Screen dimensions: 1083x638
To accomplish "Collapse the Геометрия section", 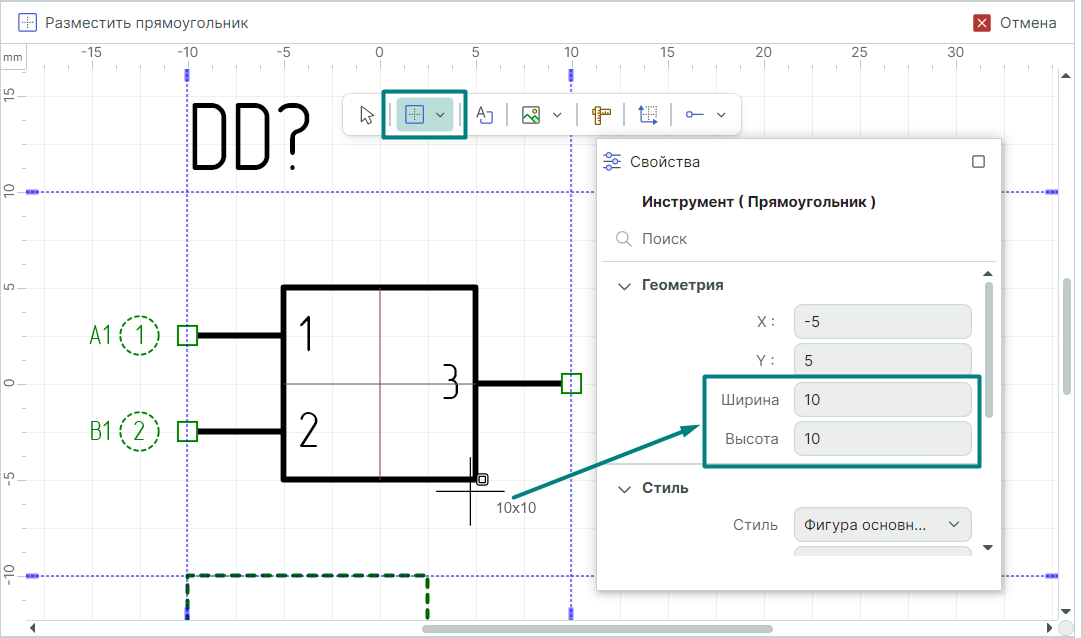I will pos(625,285).
